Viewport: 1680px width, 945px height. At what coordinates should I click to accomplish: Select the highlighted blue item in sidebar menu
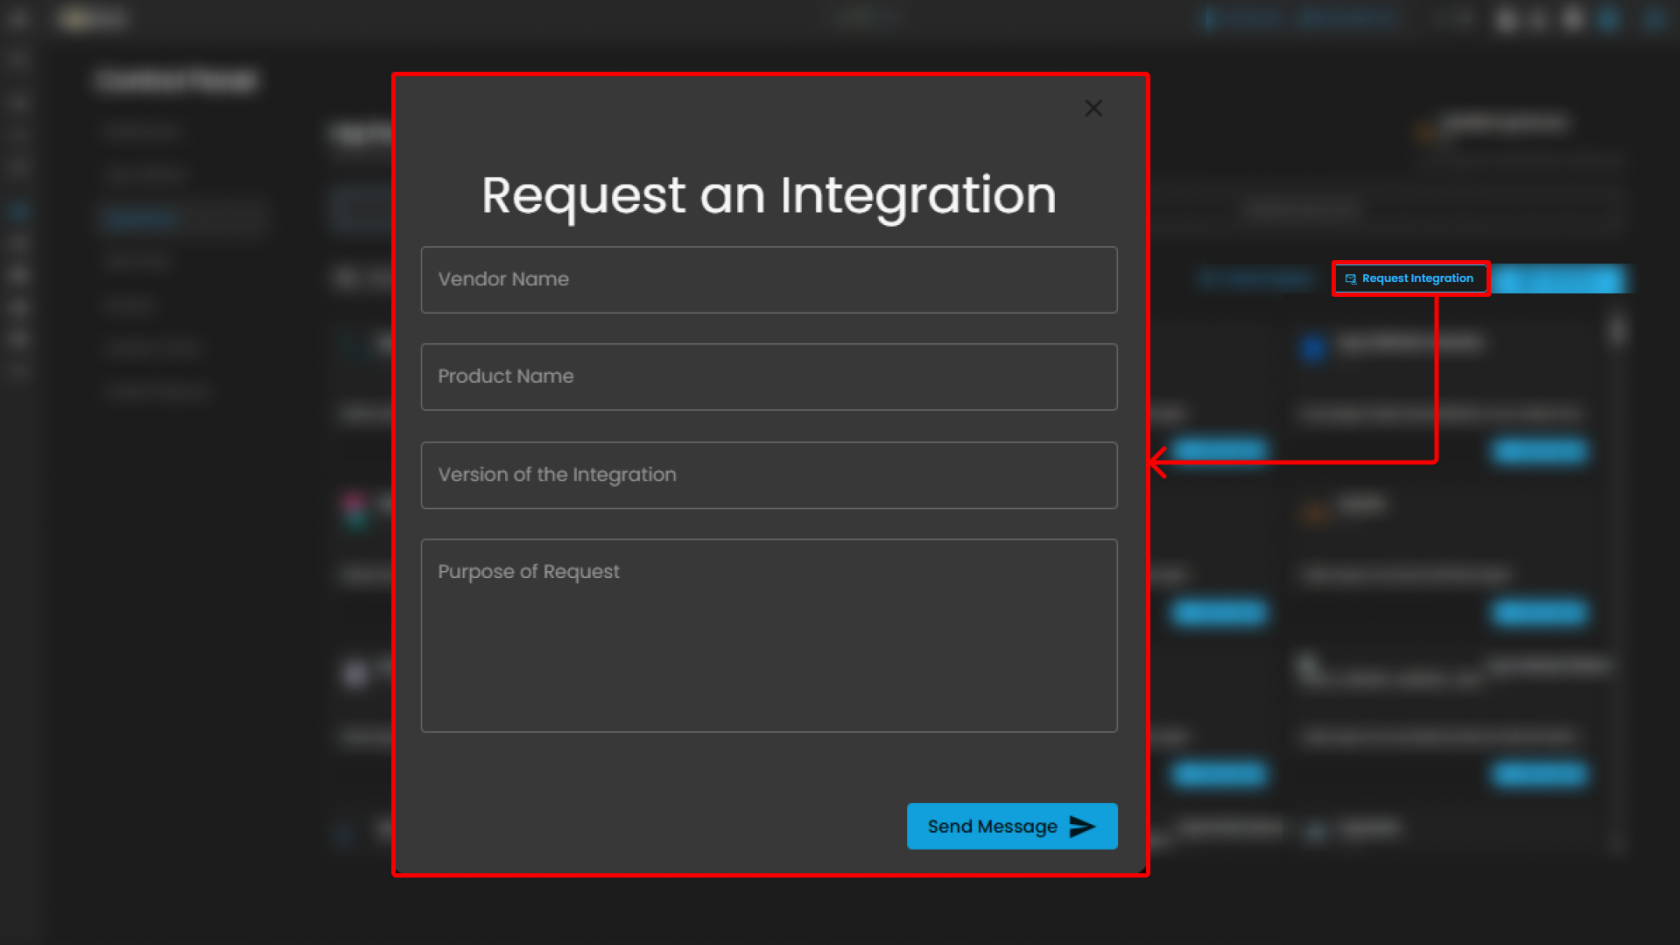click(140, 218)
